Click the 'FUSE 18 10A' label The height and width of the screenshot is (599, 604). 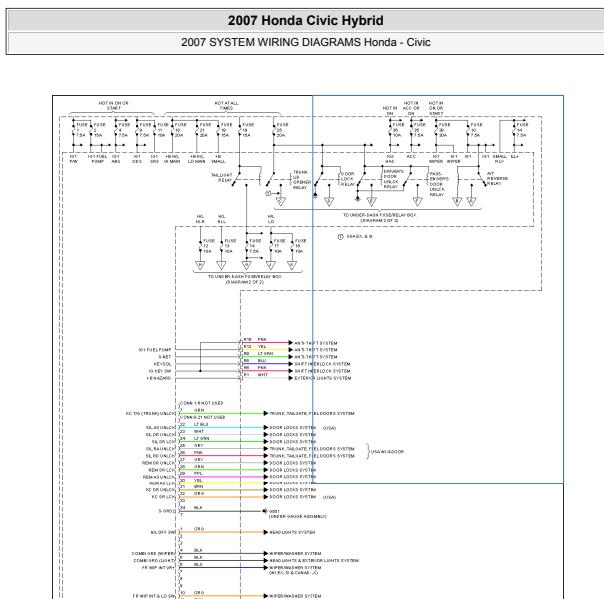300,246
